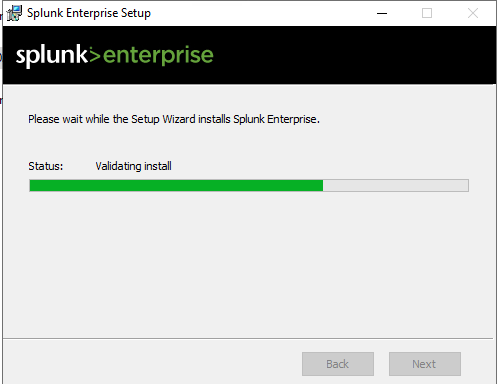Click the Status: label
The width and height of the screenshot is (499, 384).
click(x=45, y=166)
